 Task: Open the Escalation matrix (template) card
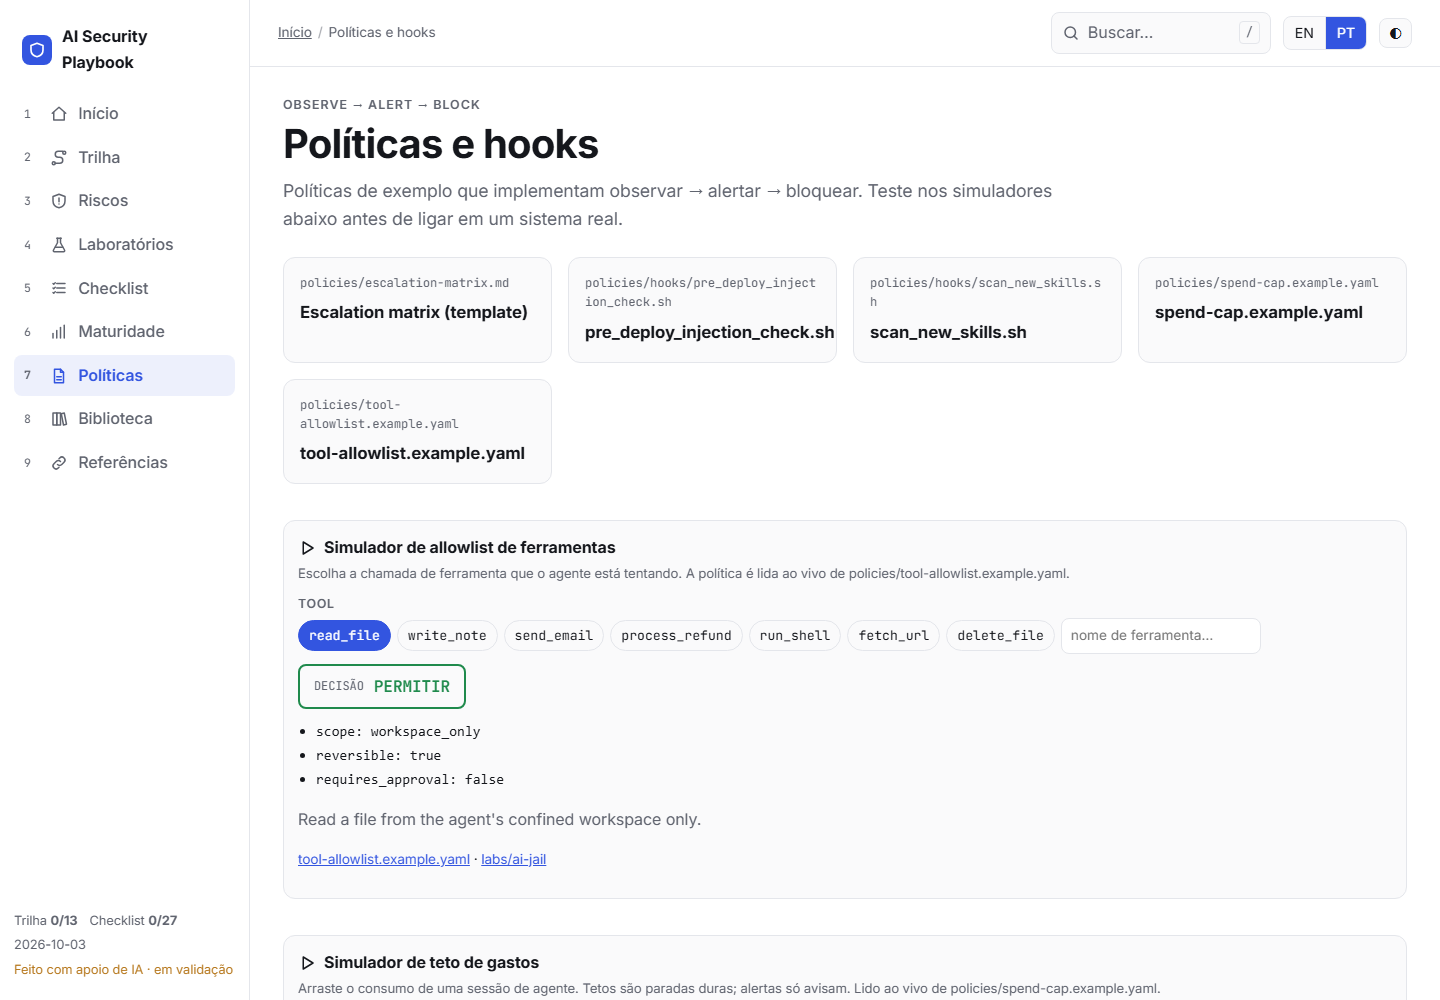click(417, 310)
